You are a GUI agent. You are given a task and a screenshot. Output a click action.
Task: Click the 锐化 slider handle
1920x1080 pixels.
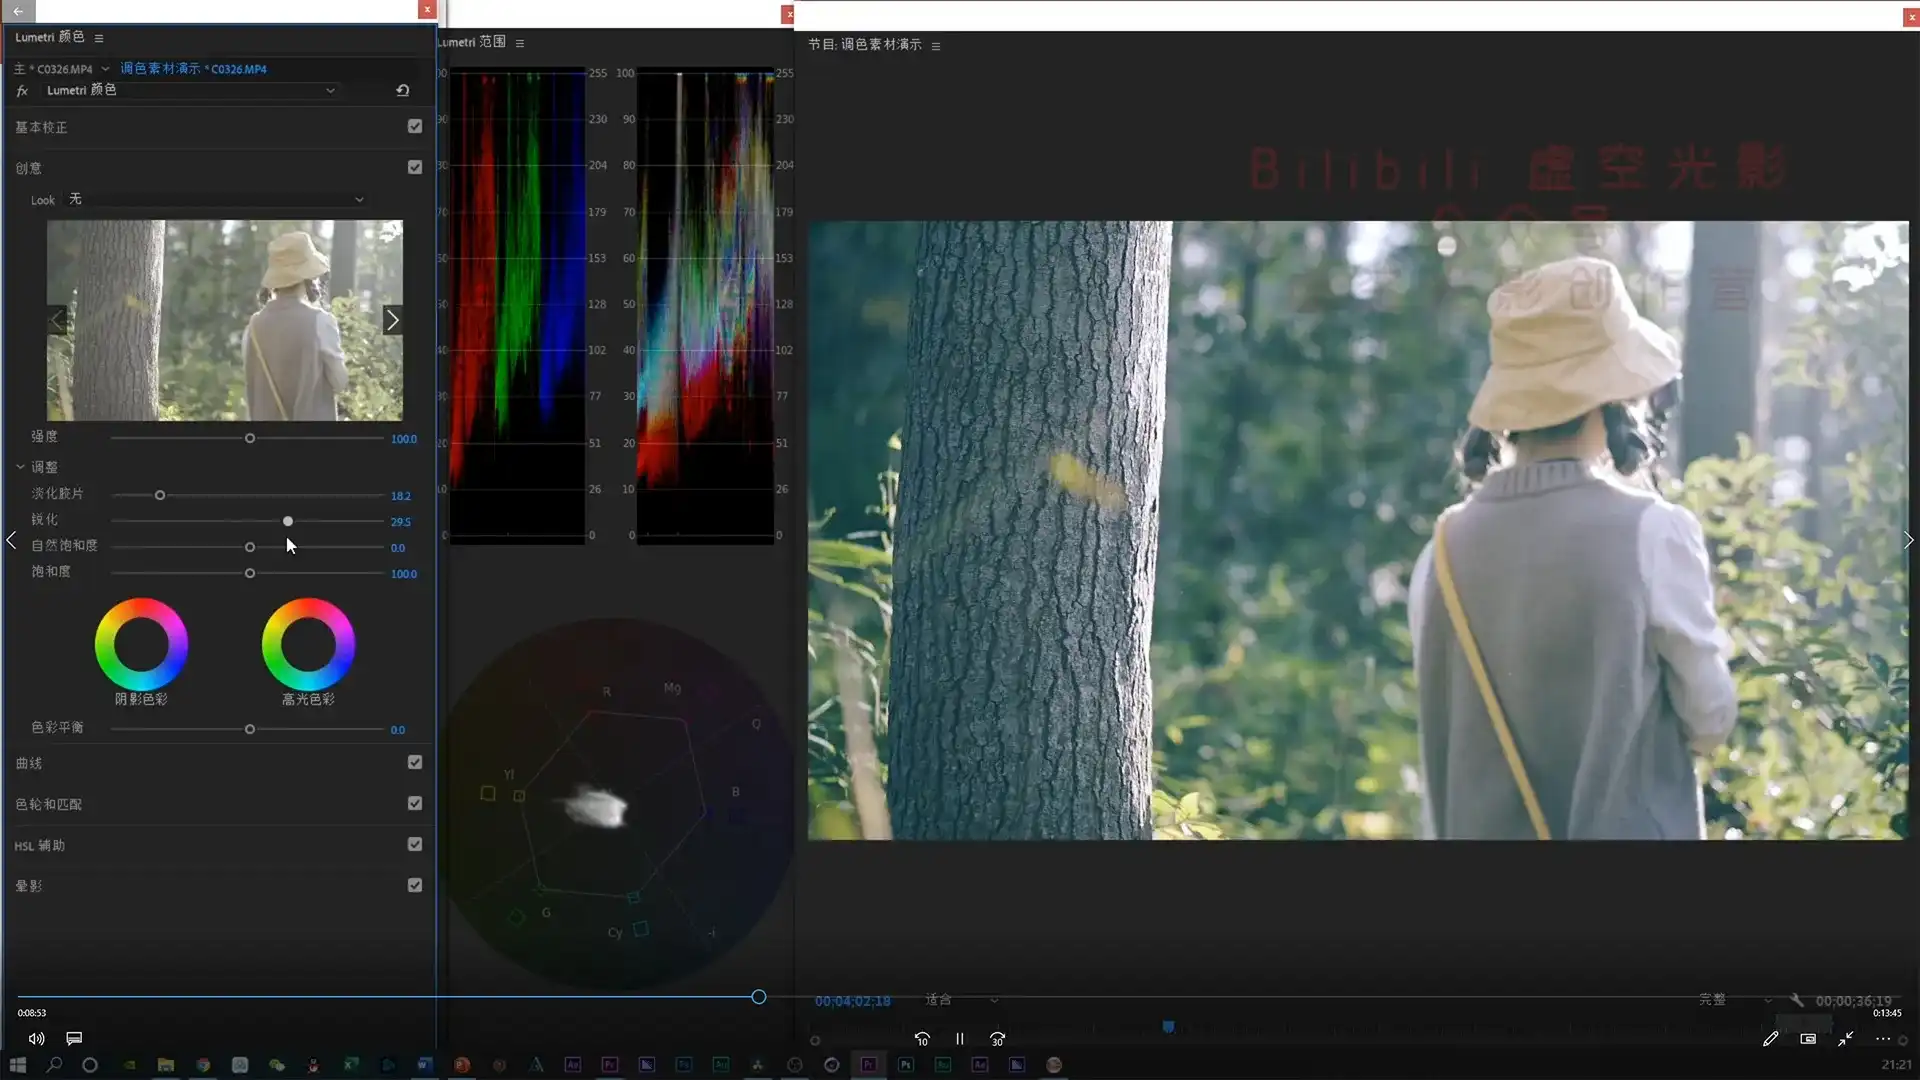[x=288, y=522]
